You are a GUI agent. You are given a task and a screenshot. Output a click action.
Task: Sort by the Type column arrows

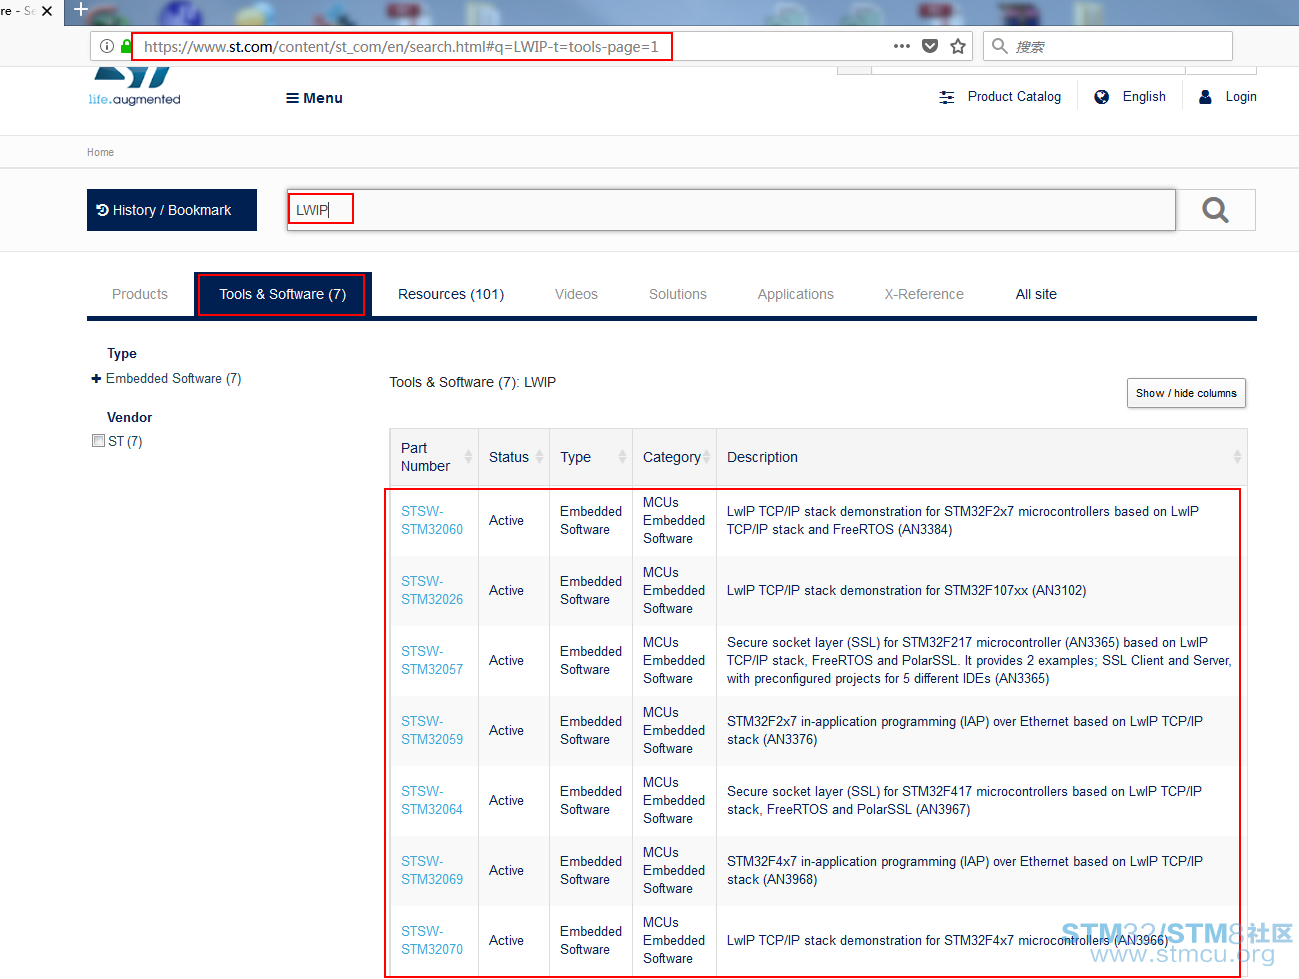pos(622,457)
